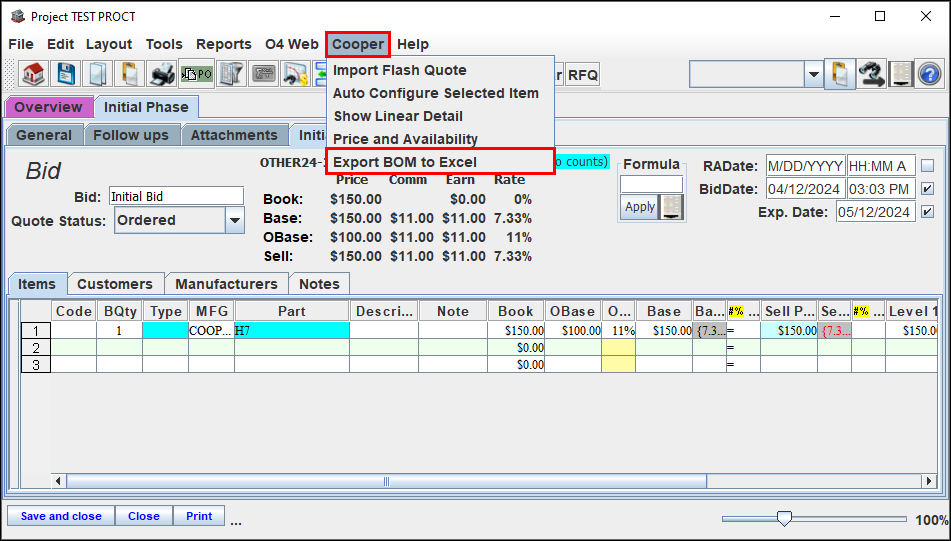Click the Bid name input field
This screenshot has width=951, height=541.
point(176,196)
